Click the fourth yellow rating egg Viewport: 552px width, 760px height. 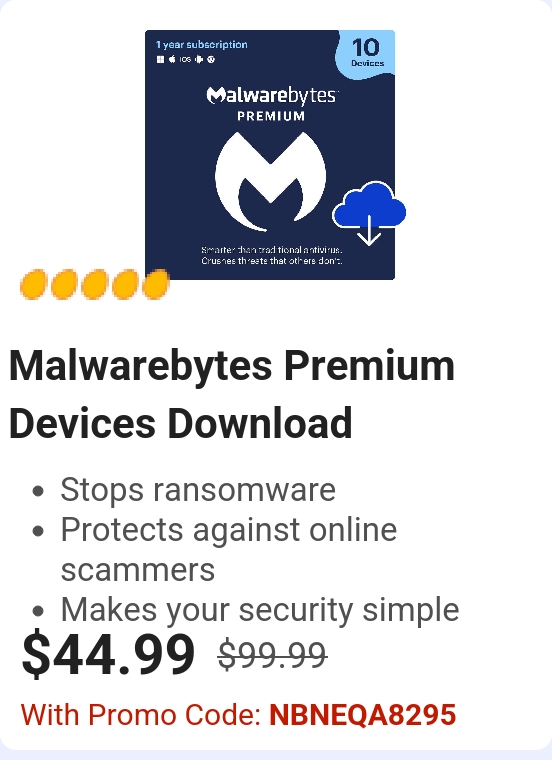point(125,284)
